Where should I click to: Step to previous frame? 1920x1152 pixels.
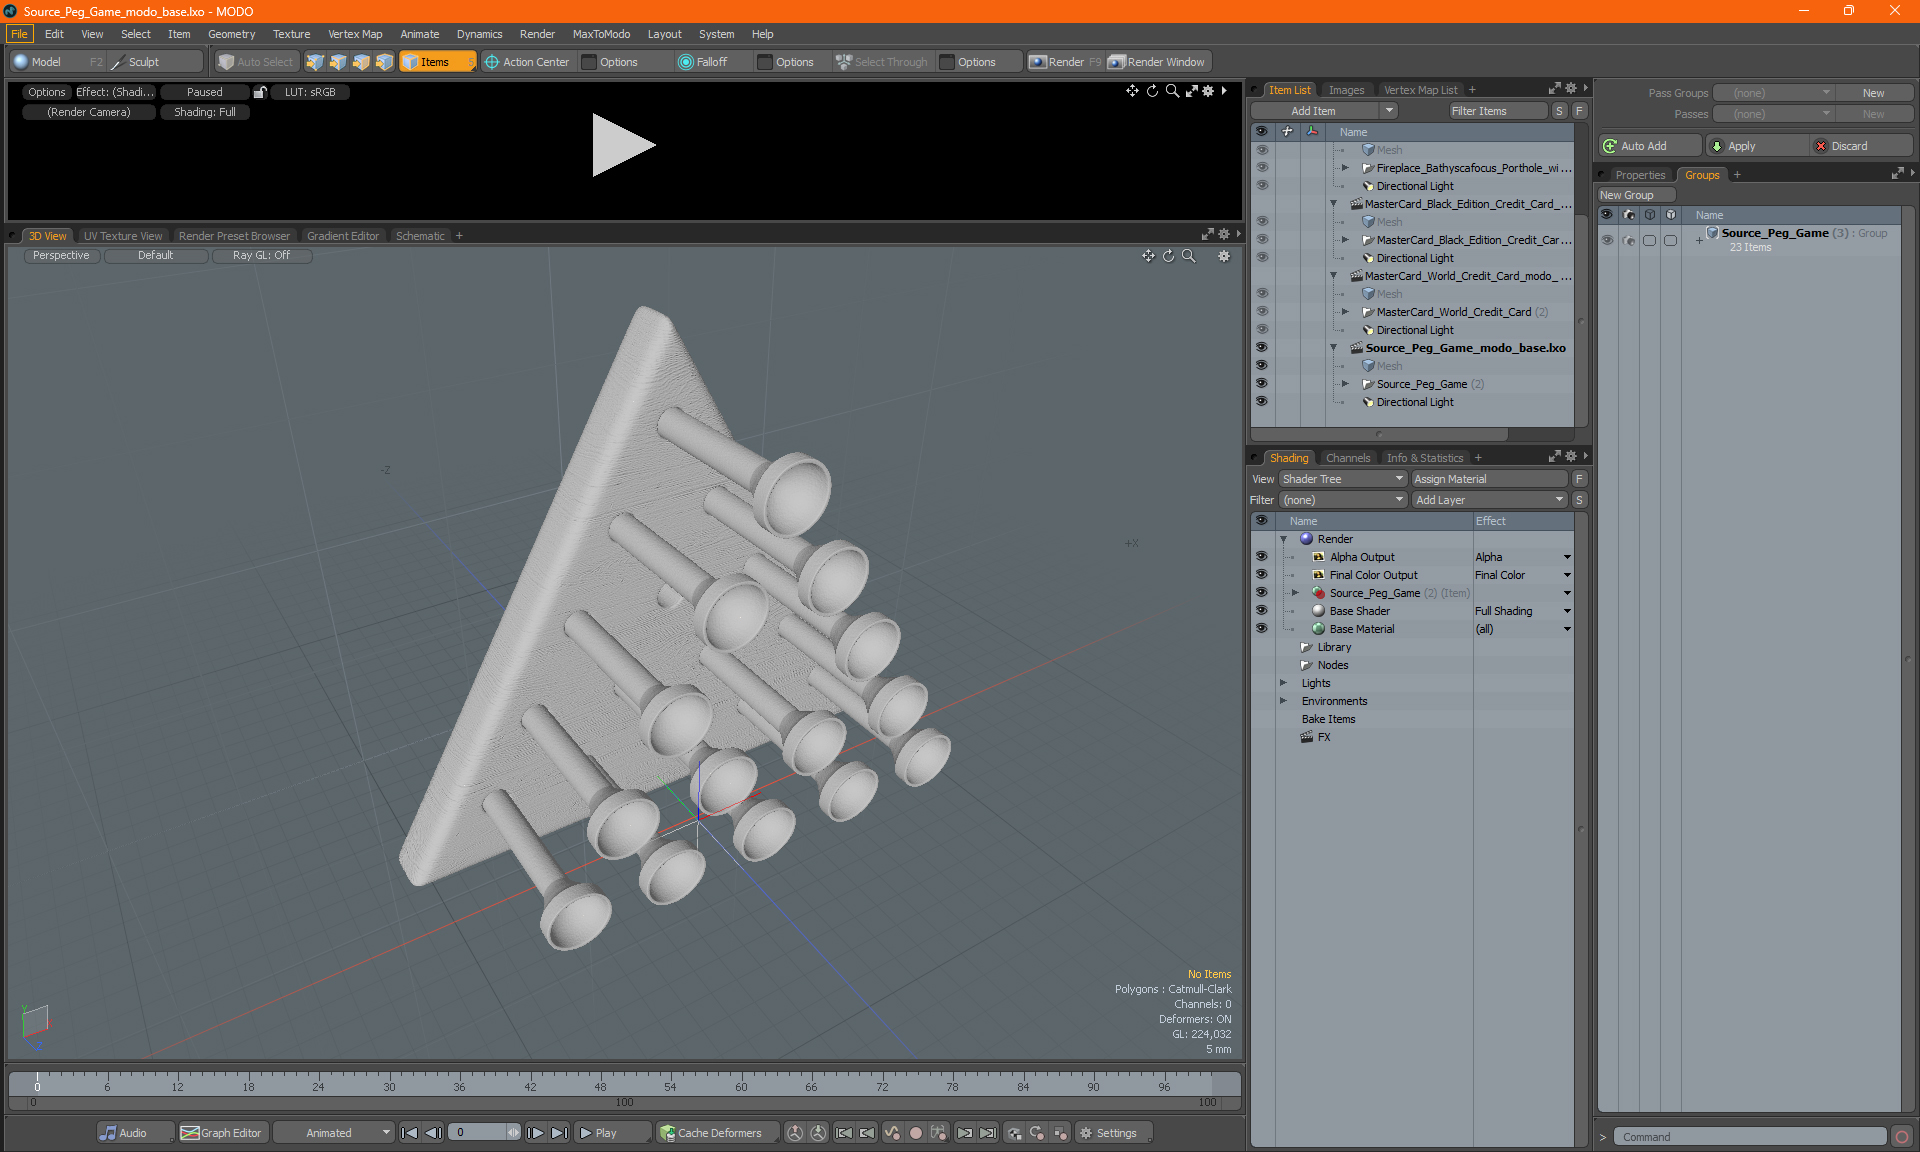(433, 1133)
